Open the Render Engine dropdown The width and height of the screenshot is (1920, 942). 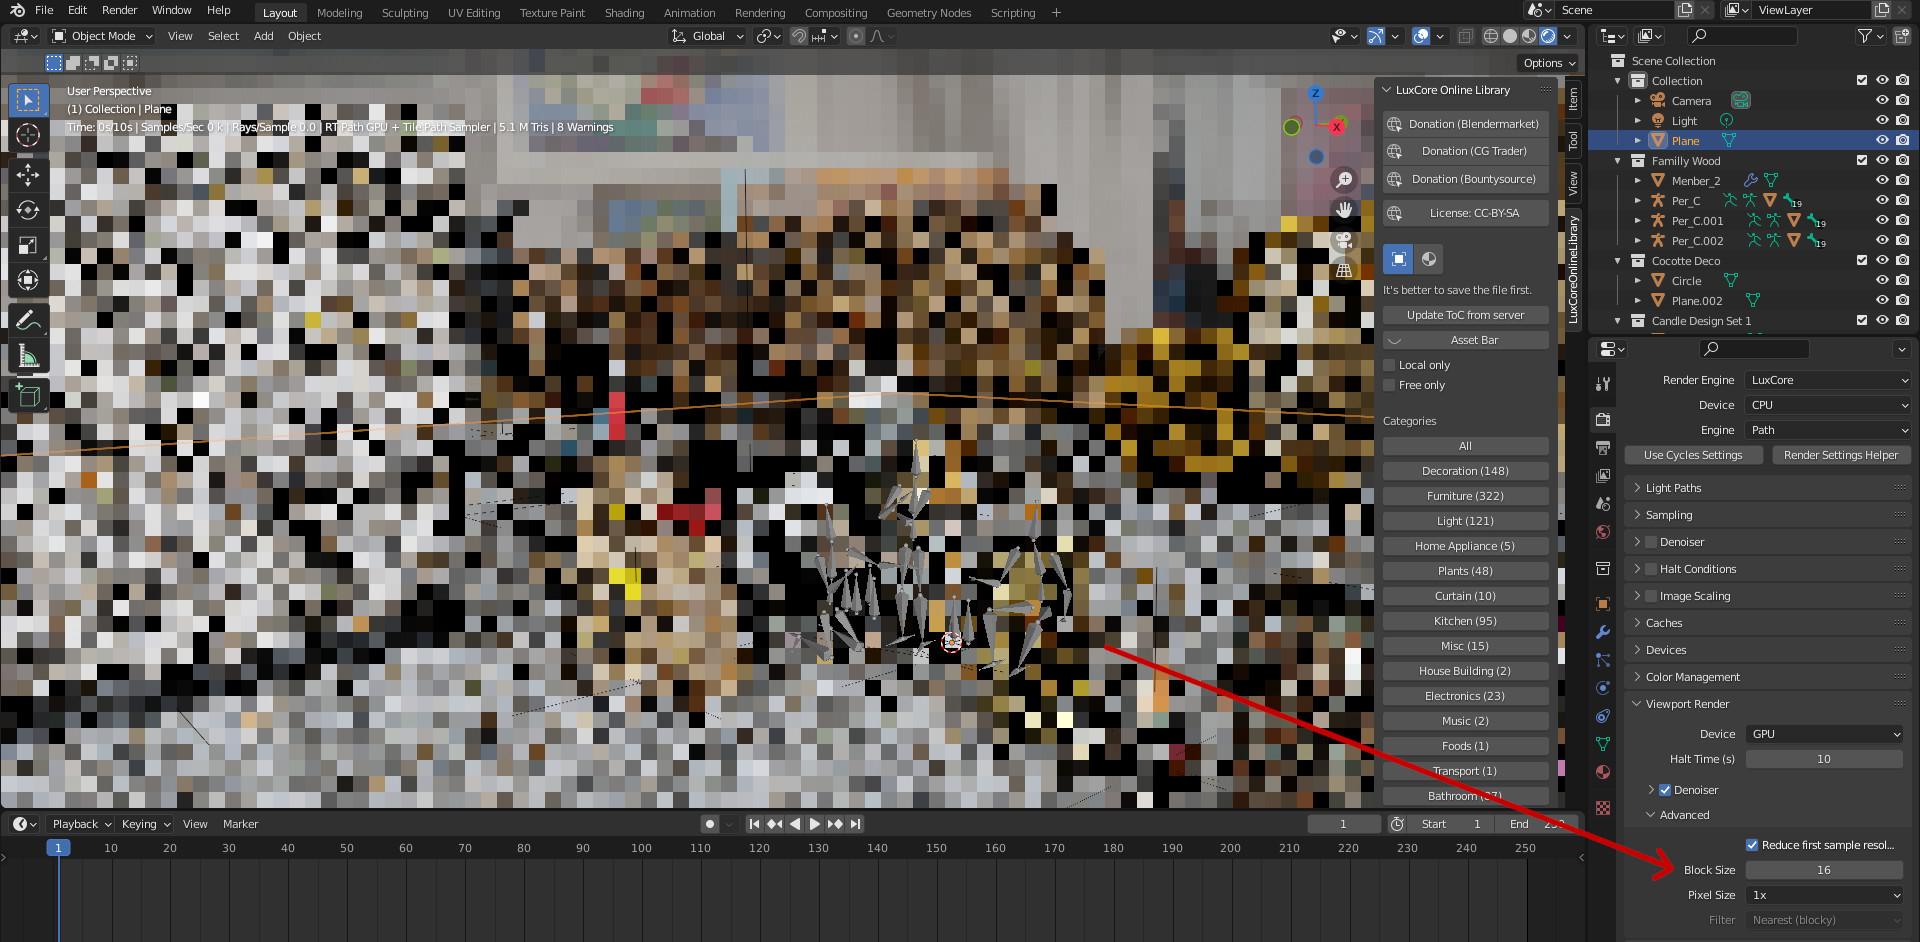tap(1828, 380)
